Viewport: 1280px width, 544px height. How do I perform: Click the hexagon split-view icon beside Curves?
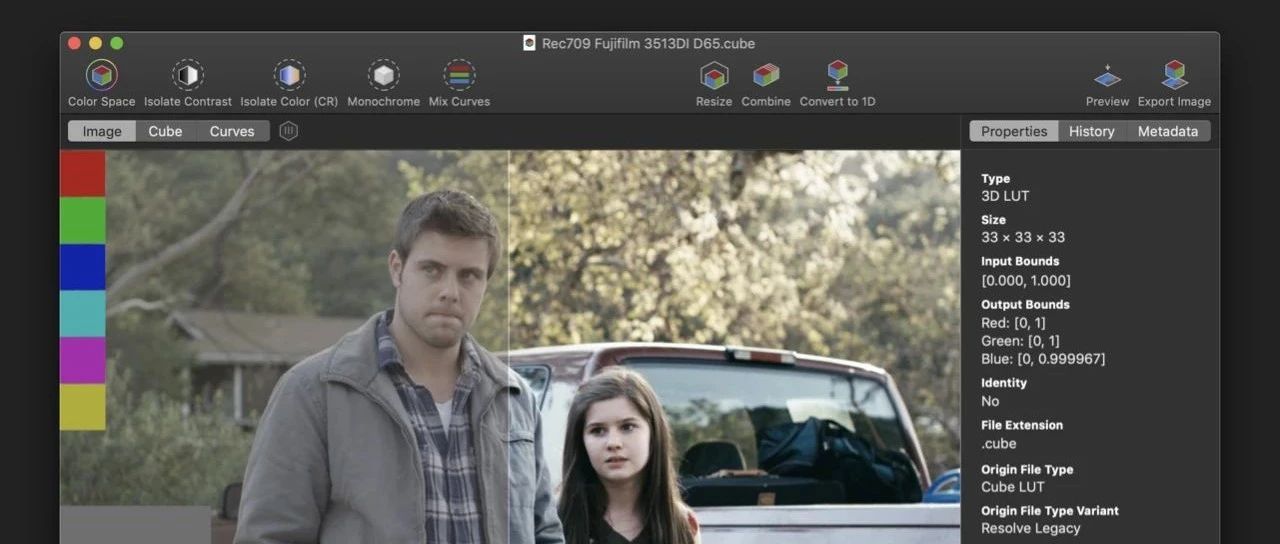pyautogui.click(x=288, y=131)
